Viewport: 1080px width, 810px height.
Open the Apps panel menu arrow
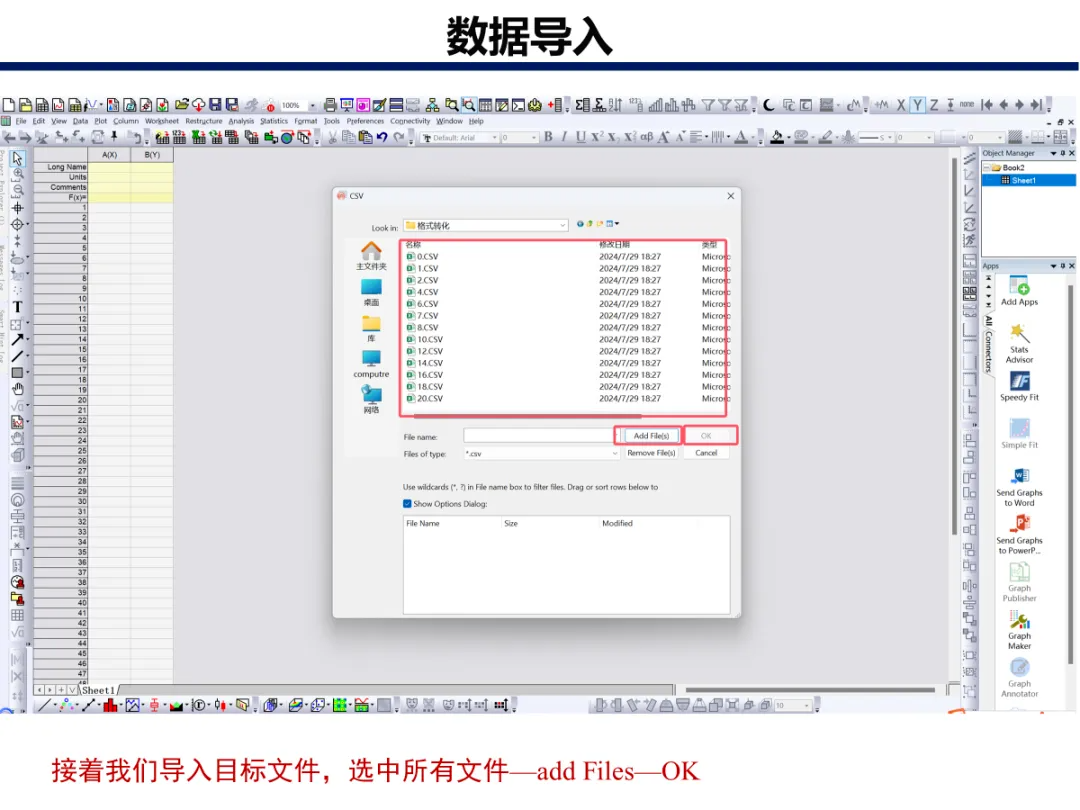(1053, 266)
